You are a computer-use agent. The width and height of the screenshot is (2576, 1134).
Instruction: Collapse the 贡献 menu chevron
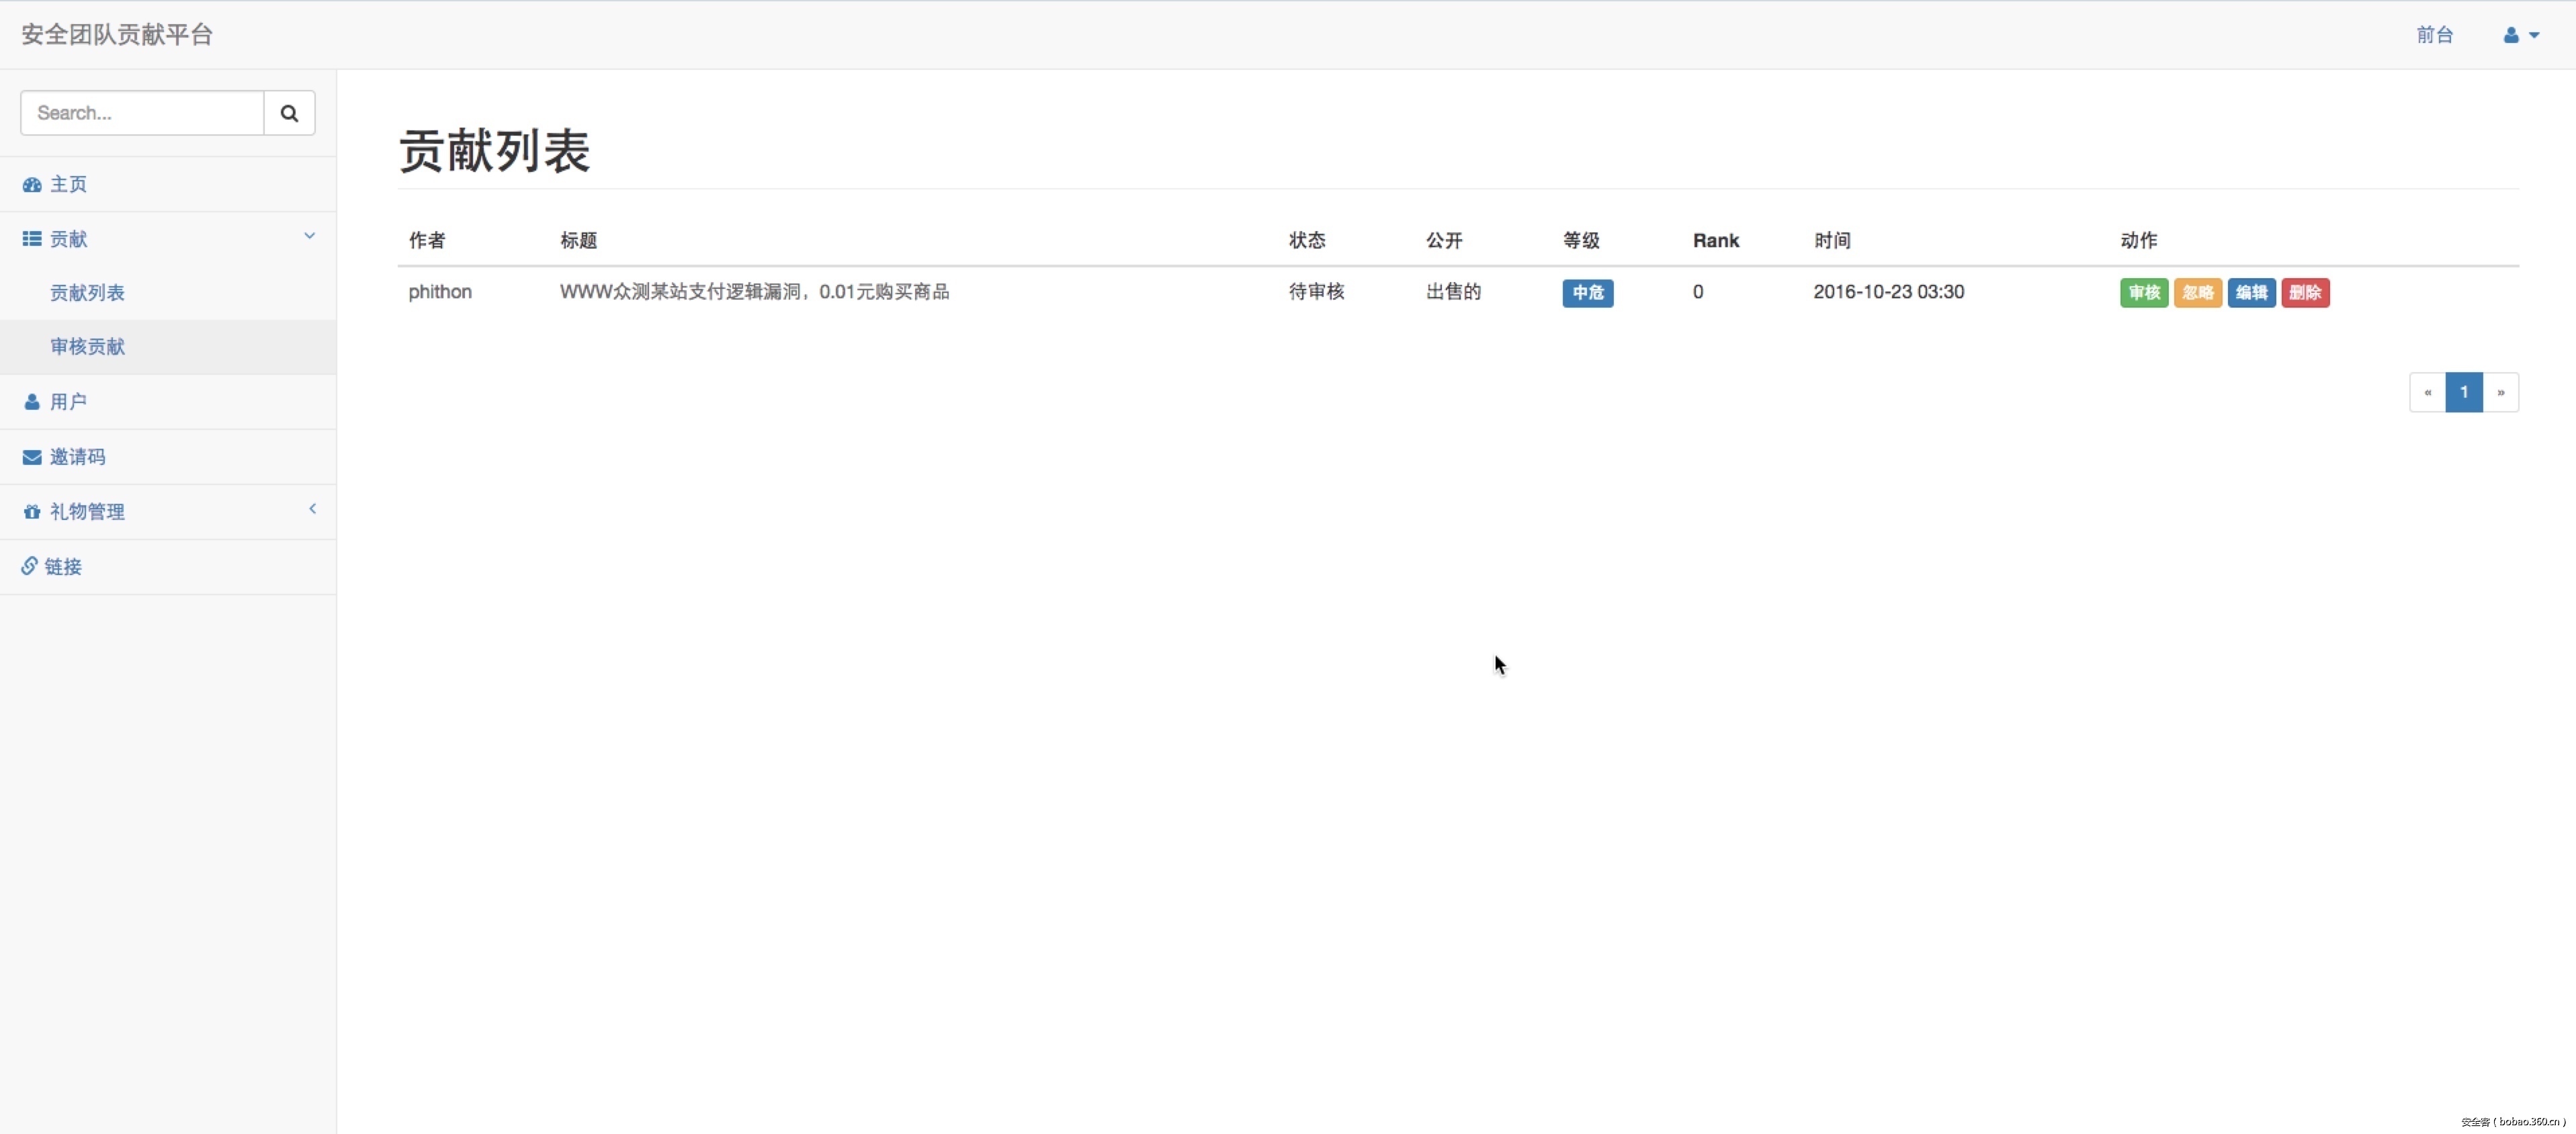tap(309, 236)
